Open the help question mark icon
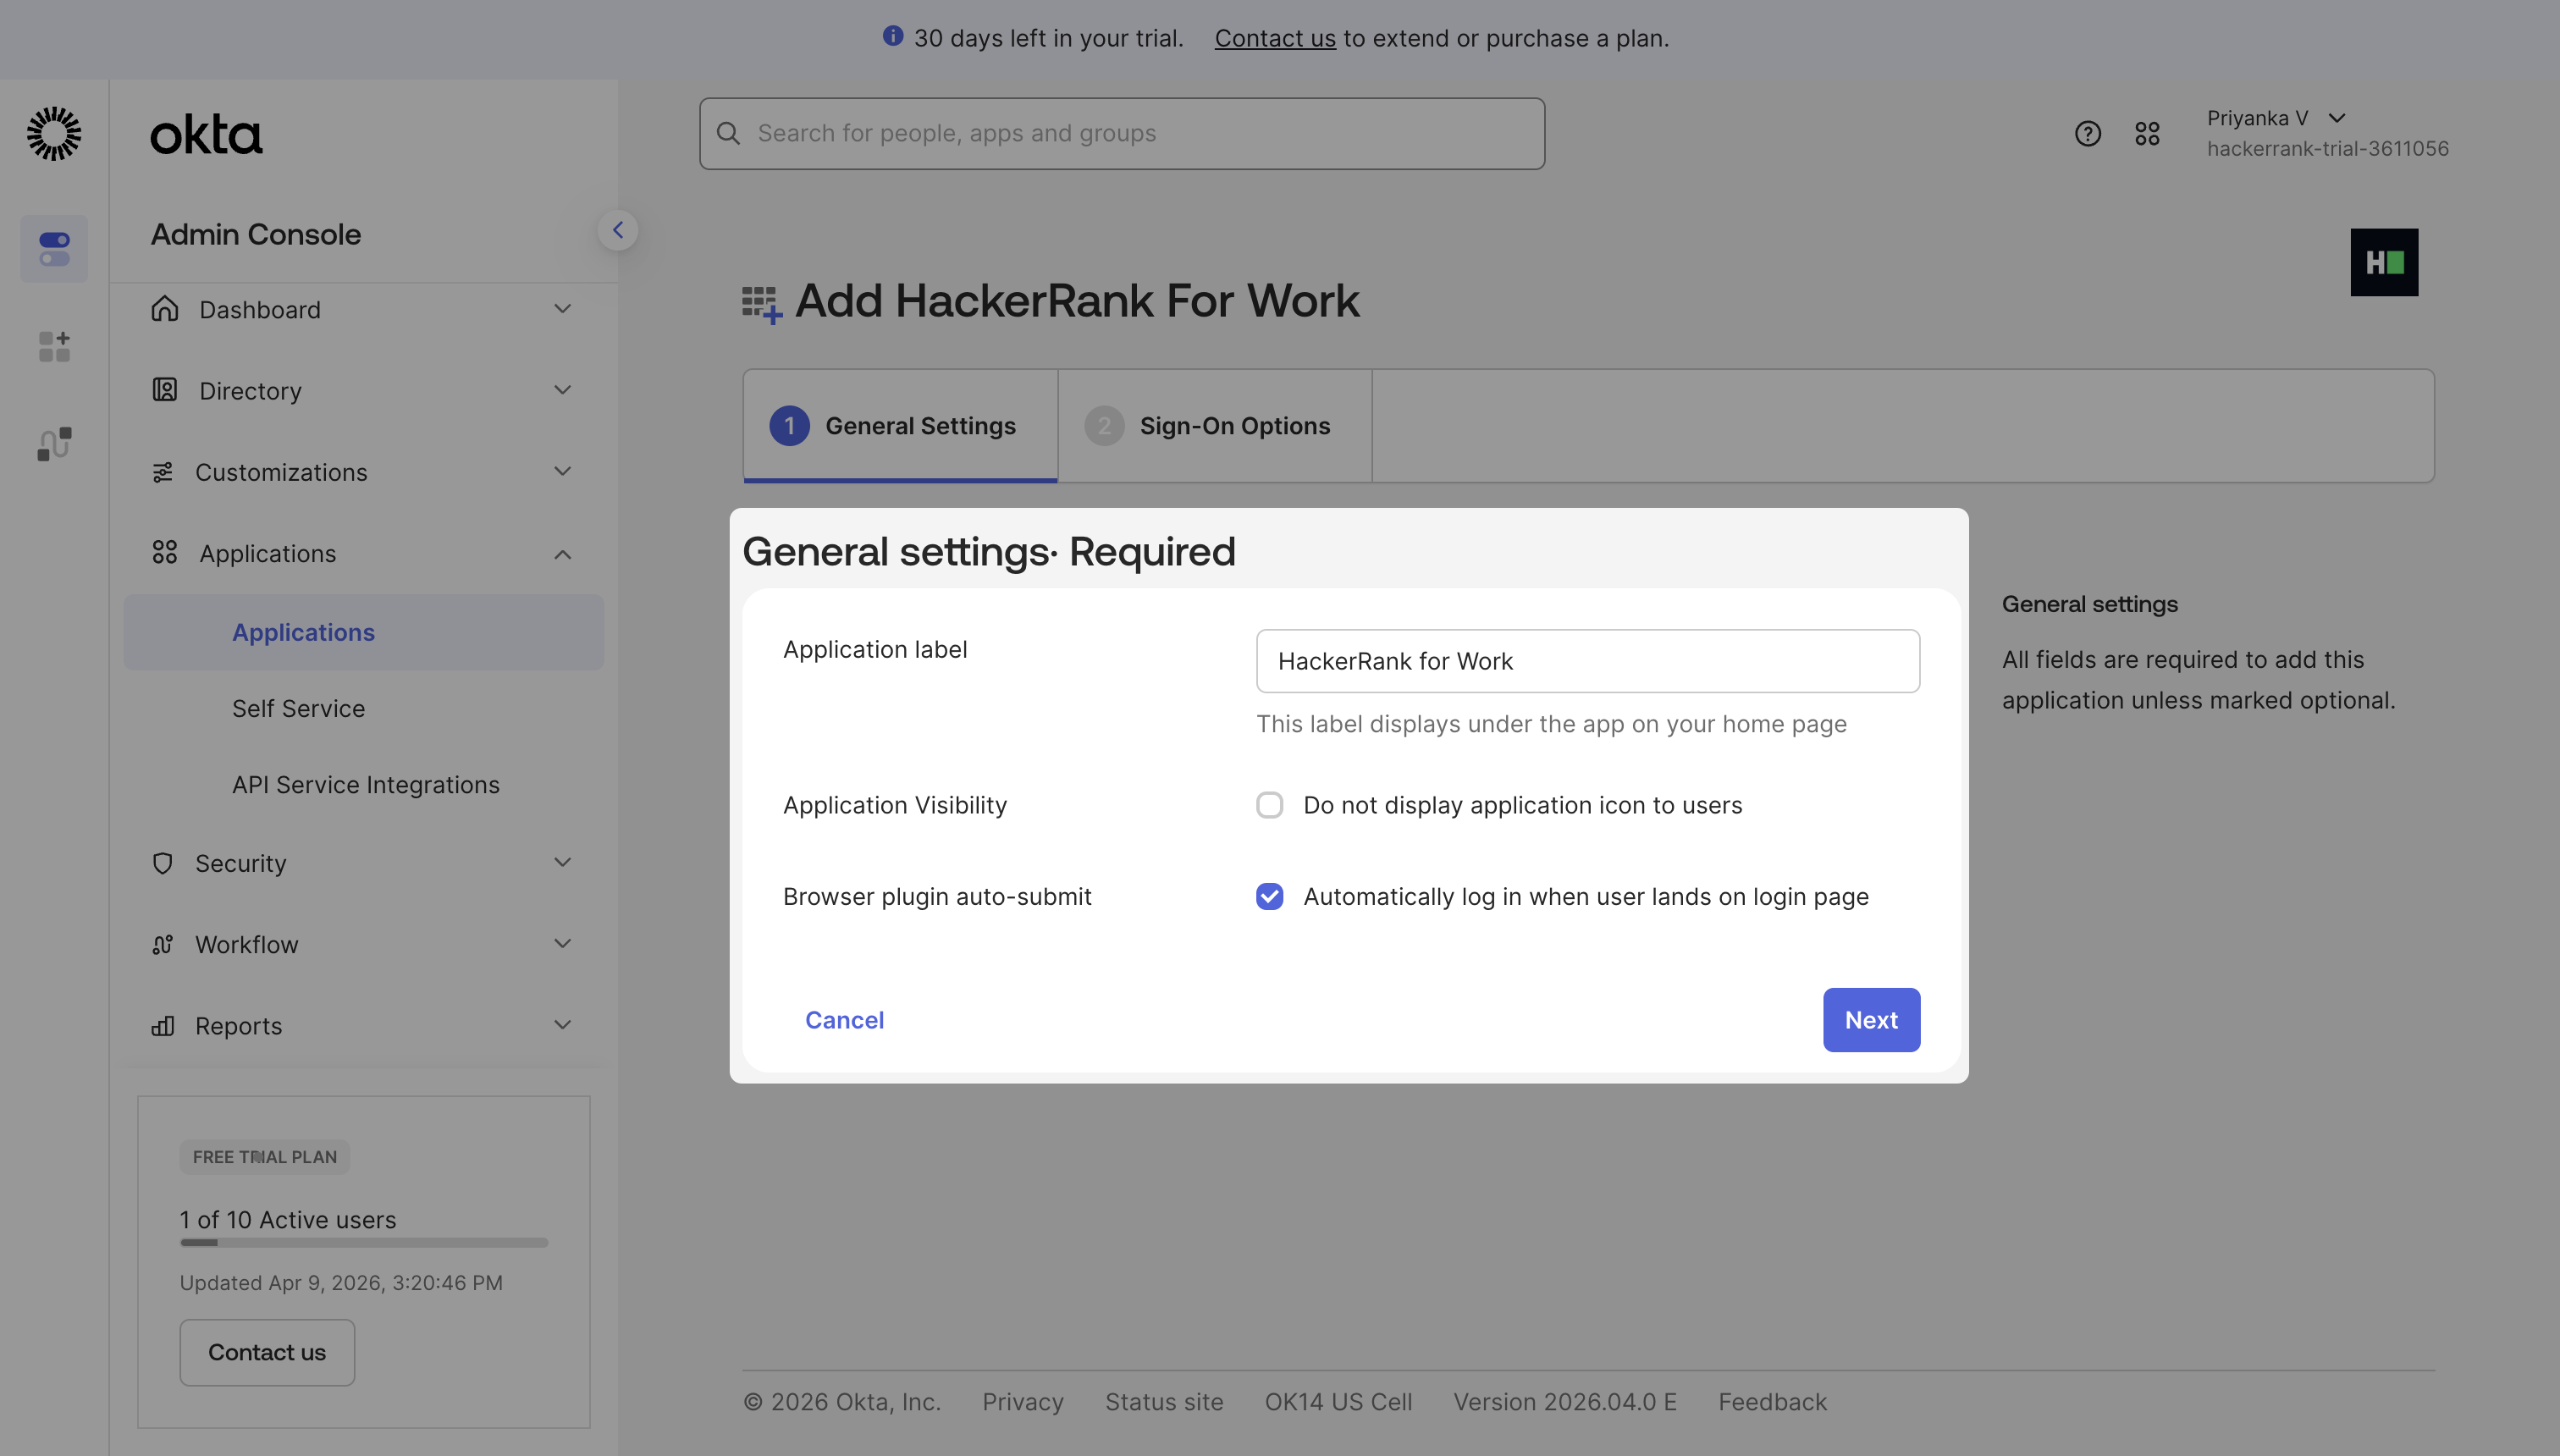The width and height of the screenshot is (2560, 1456). point(2087,133)
